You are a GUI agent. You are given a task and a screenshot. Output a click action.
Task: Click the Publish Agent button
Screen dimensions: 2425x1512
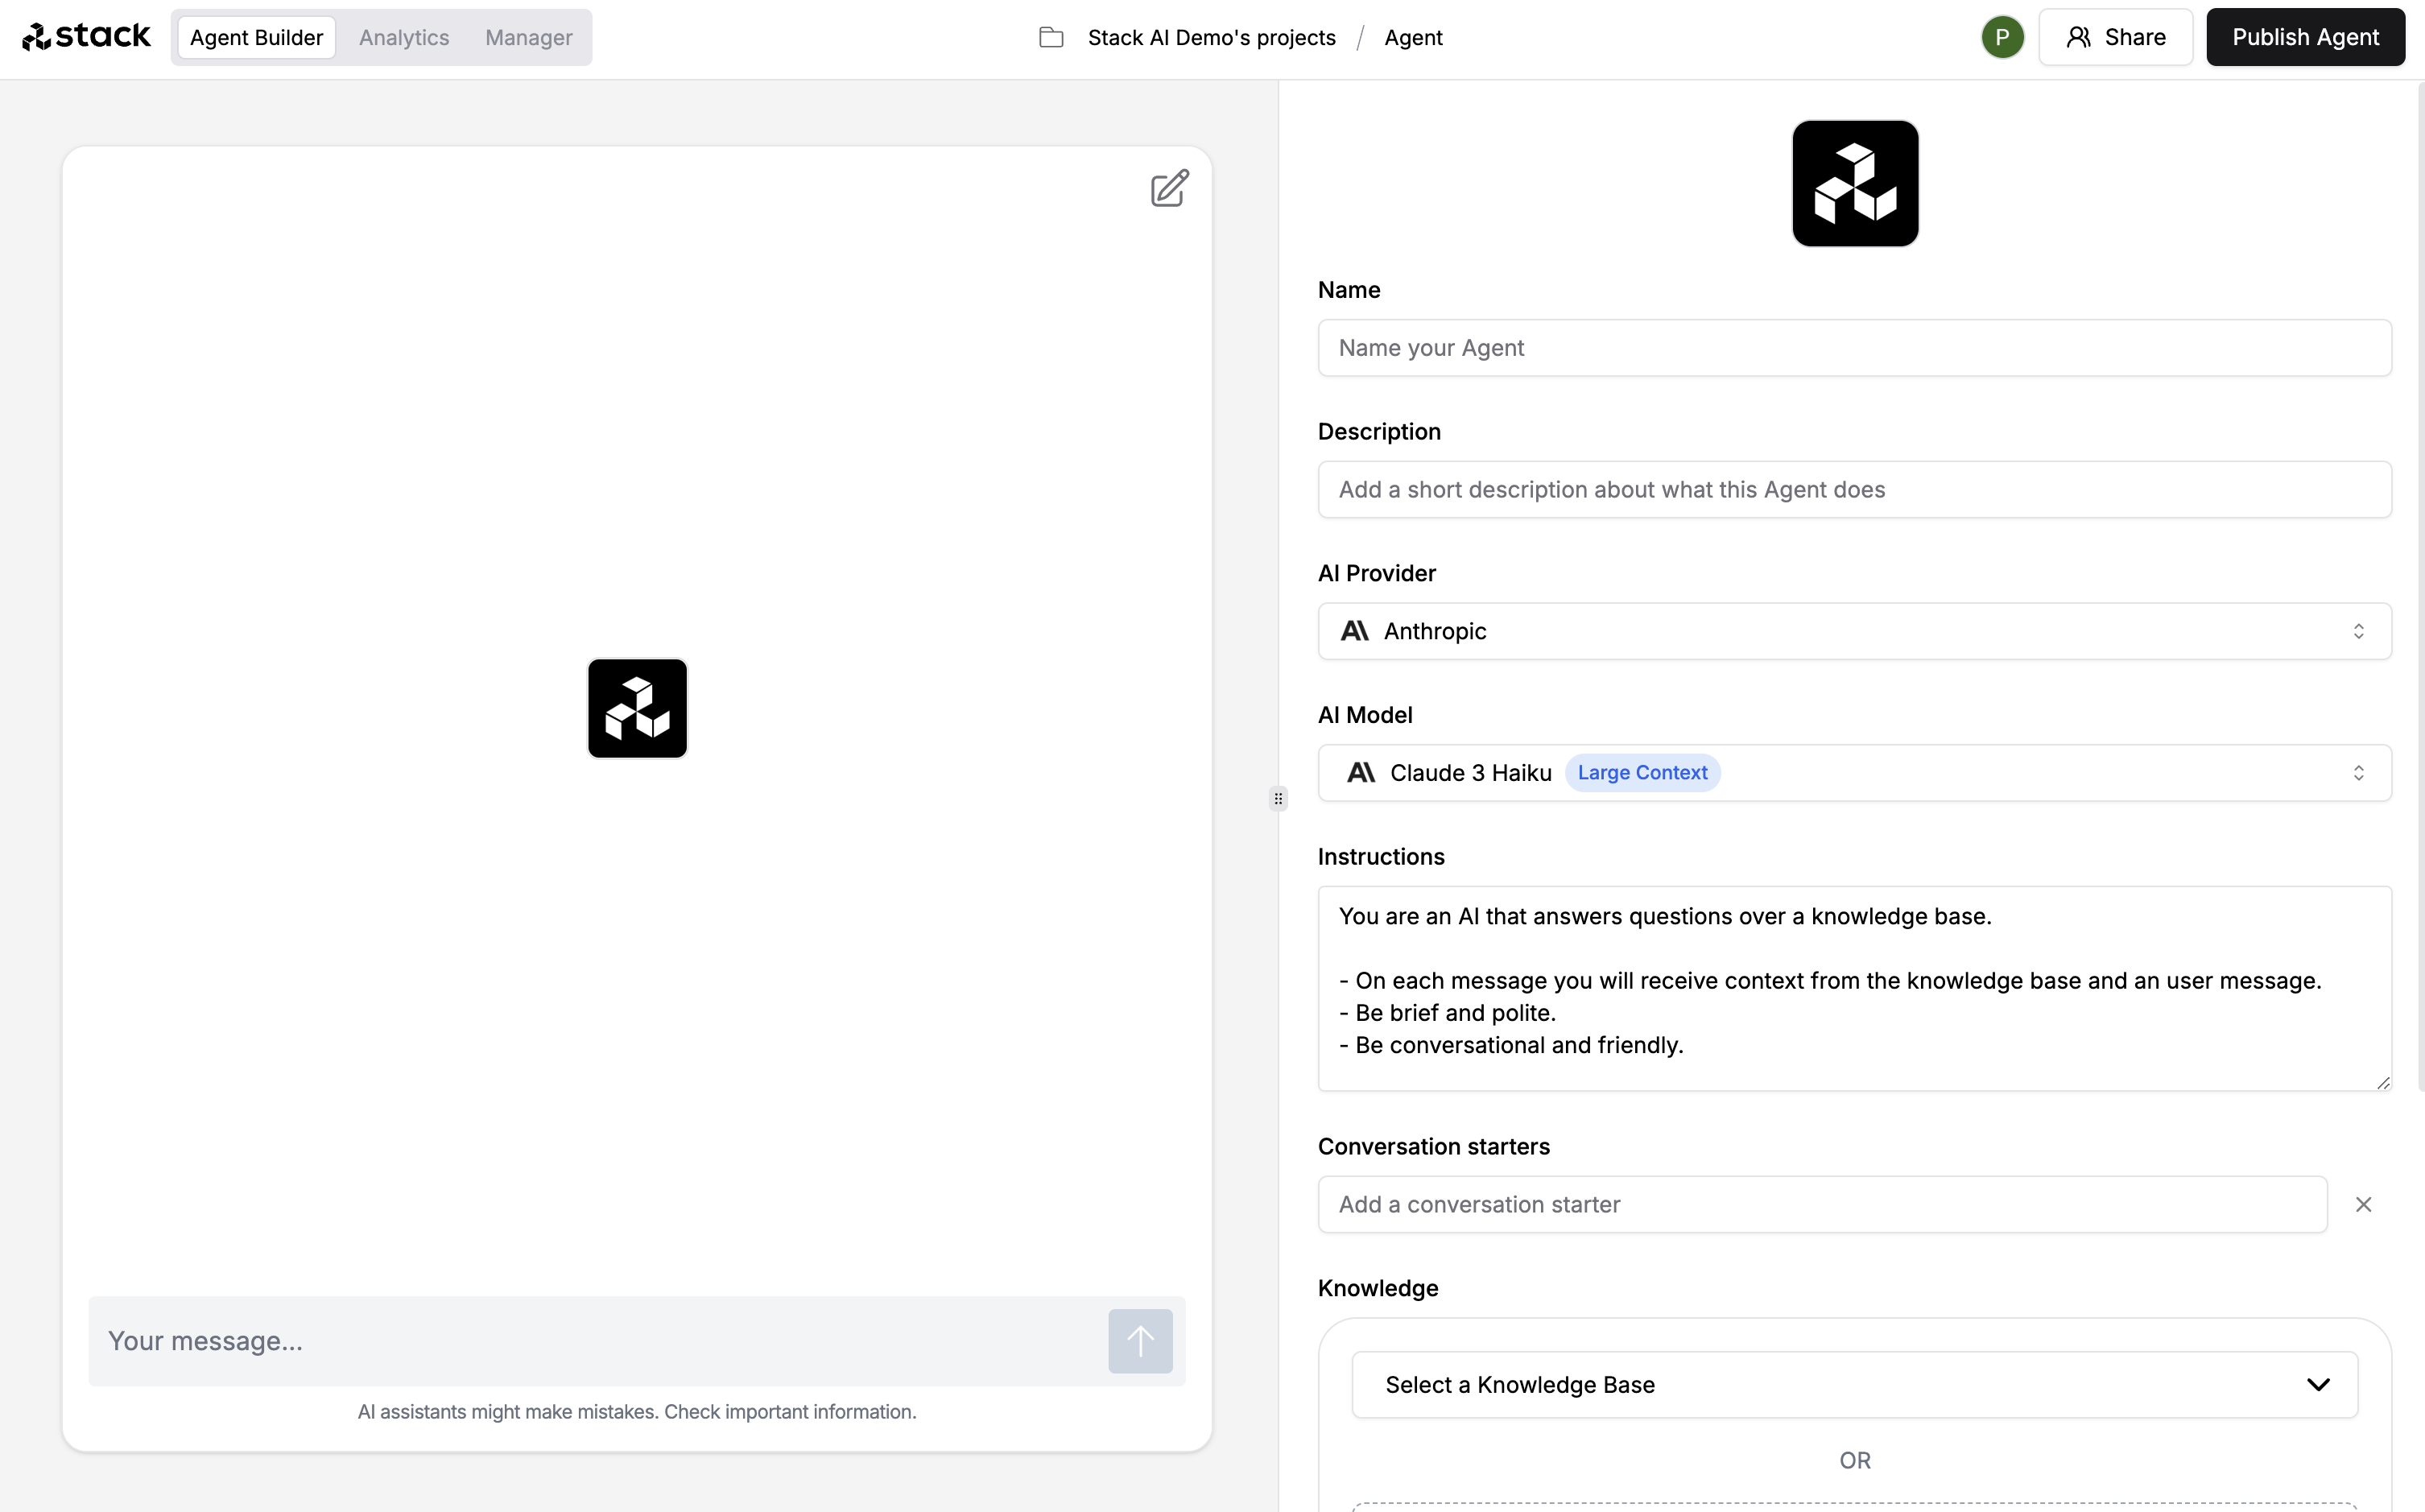(2305, 36)
